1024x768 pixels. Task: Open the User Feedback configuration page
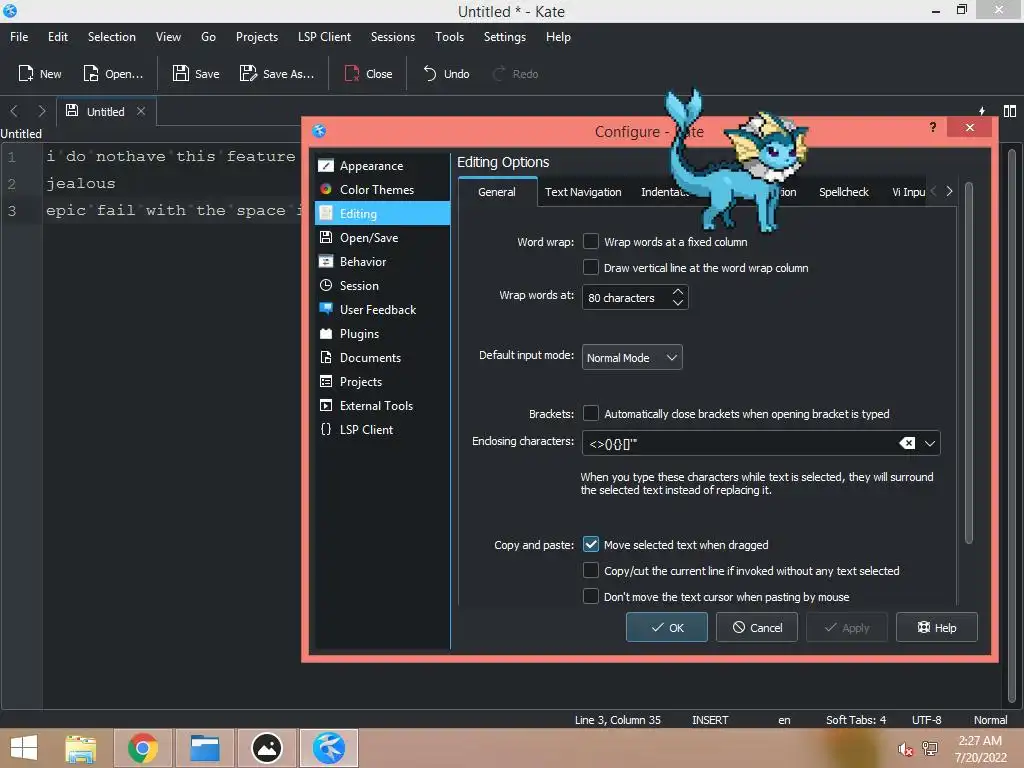[382, 310]
